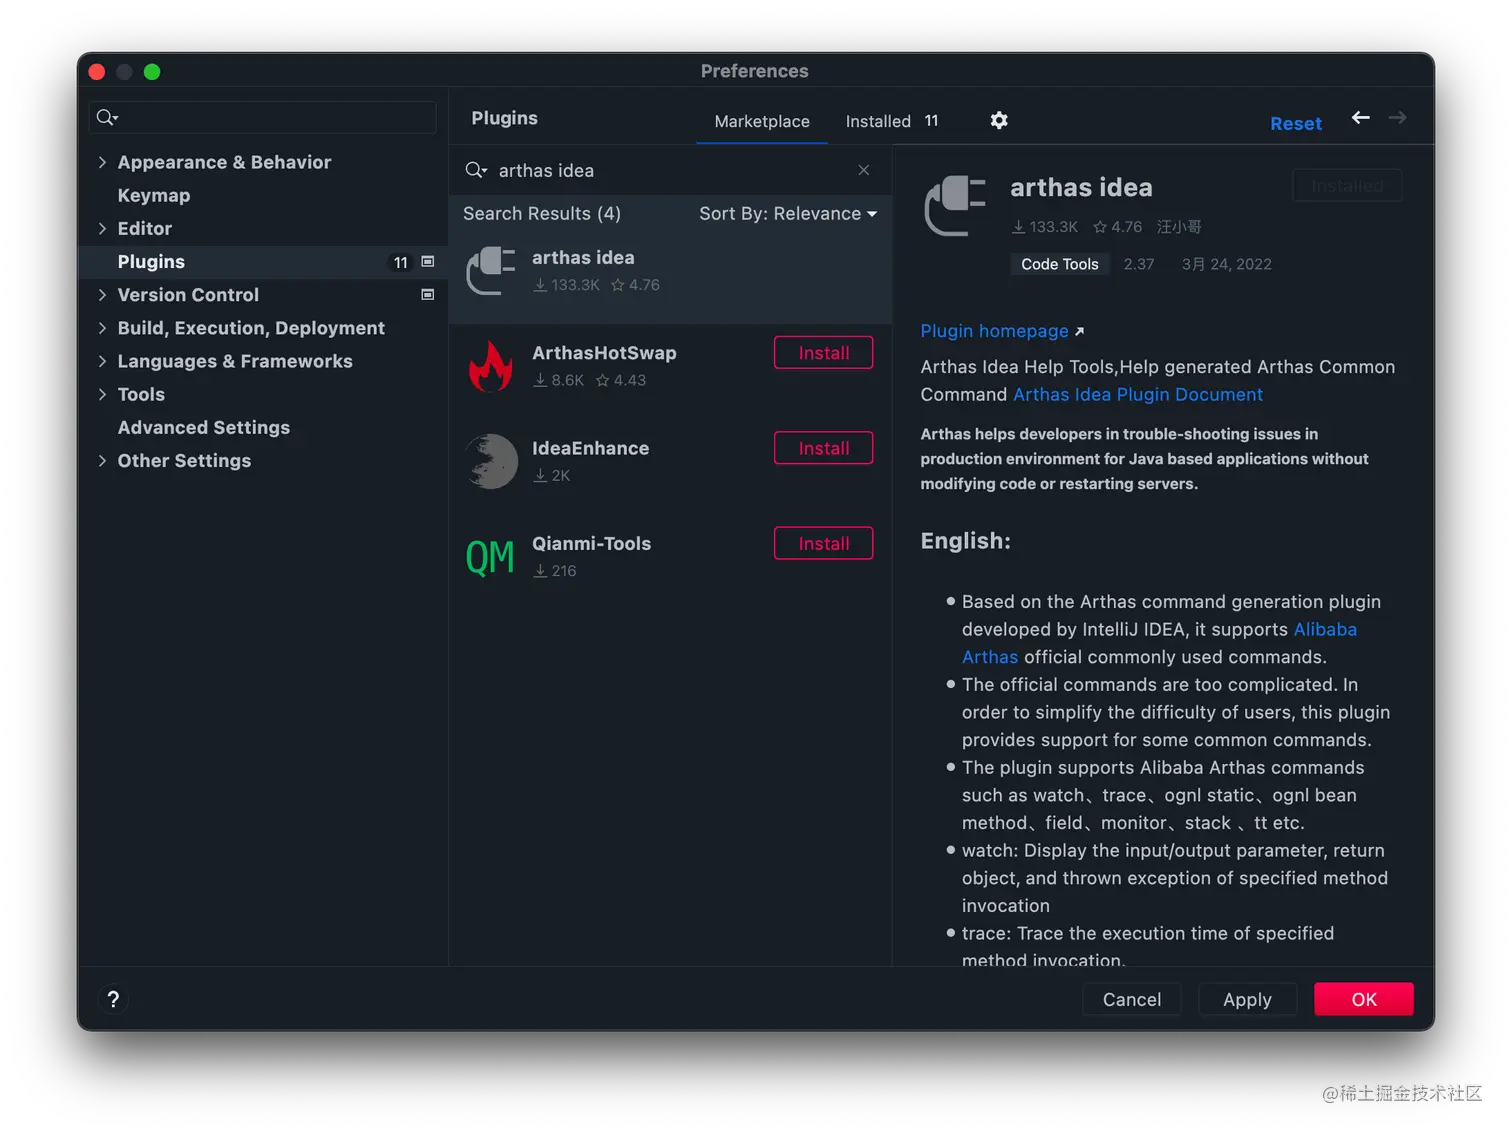Open the help question mark button
The height and width of the screenshot is (1133, 1512).
[113, 999]
